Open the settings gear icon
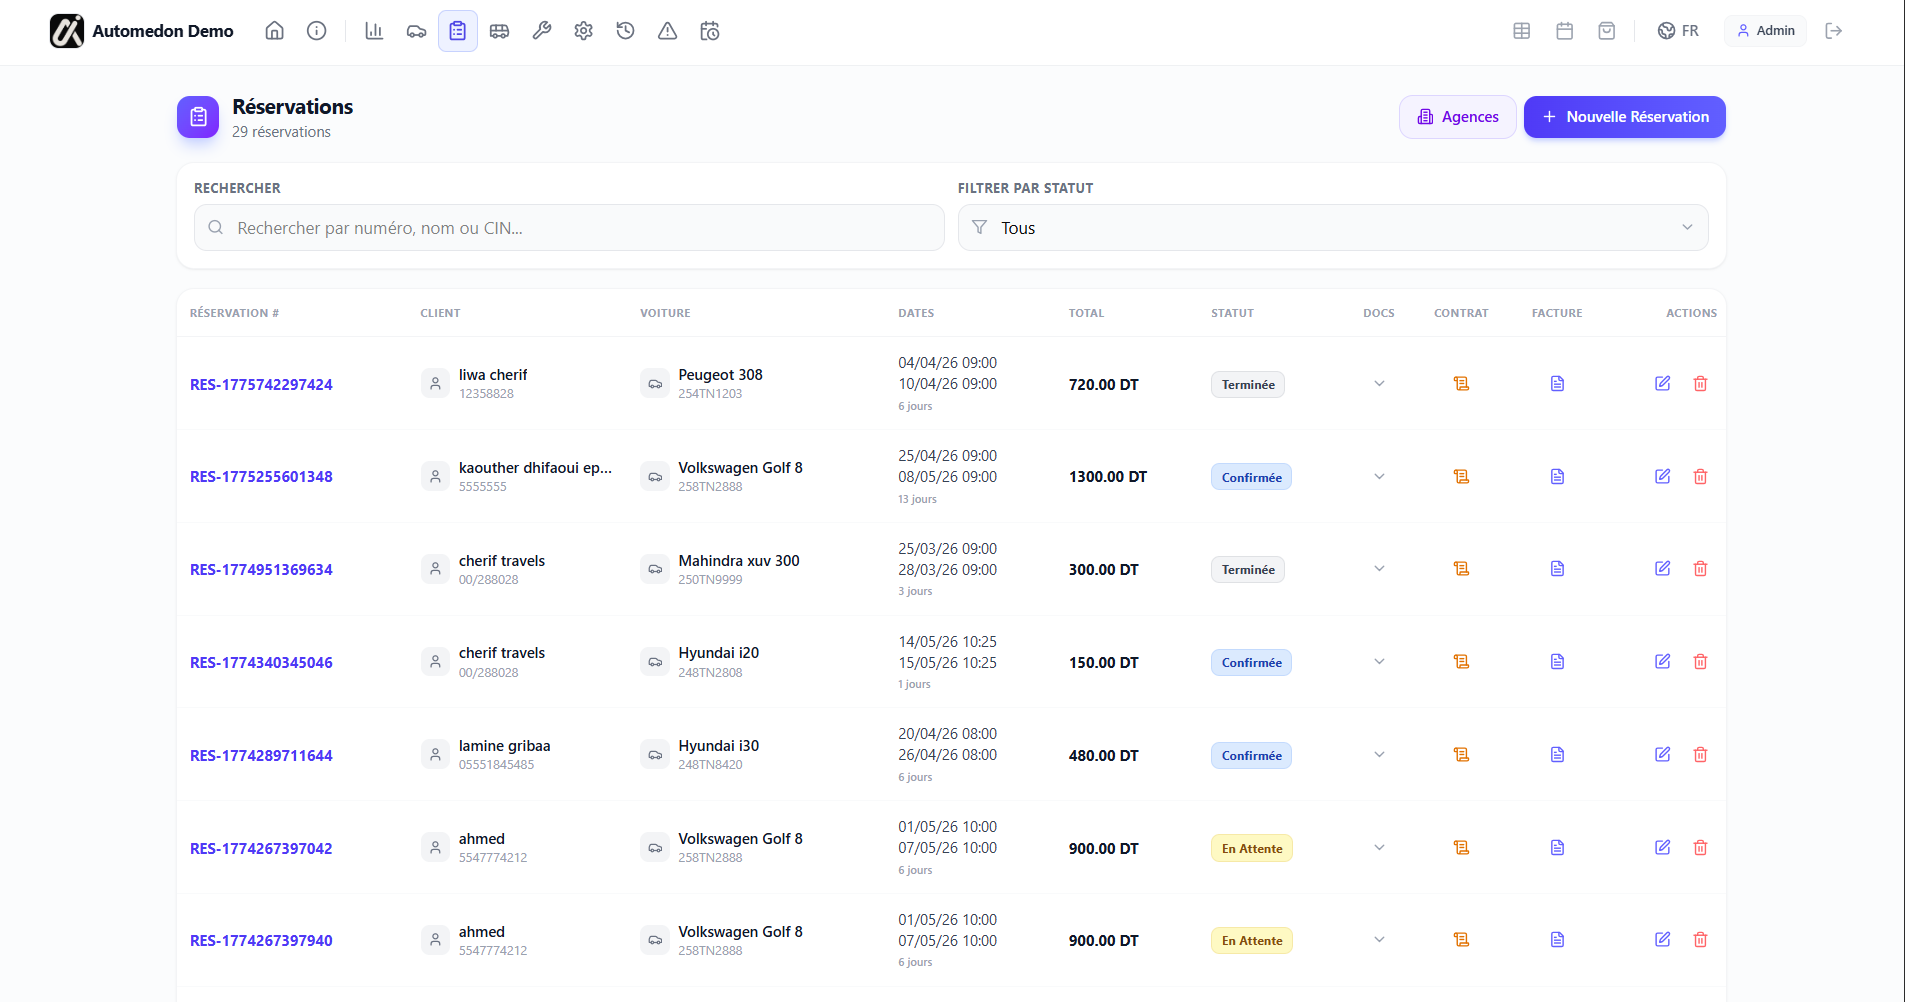1905x1002 pixels. 583,30
